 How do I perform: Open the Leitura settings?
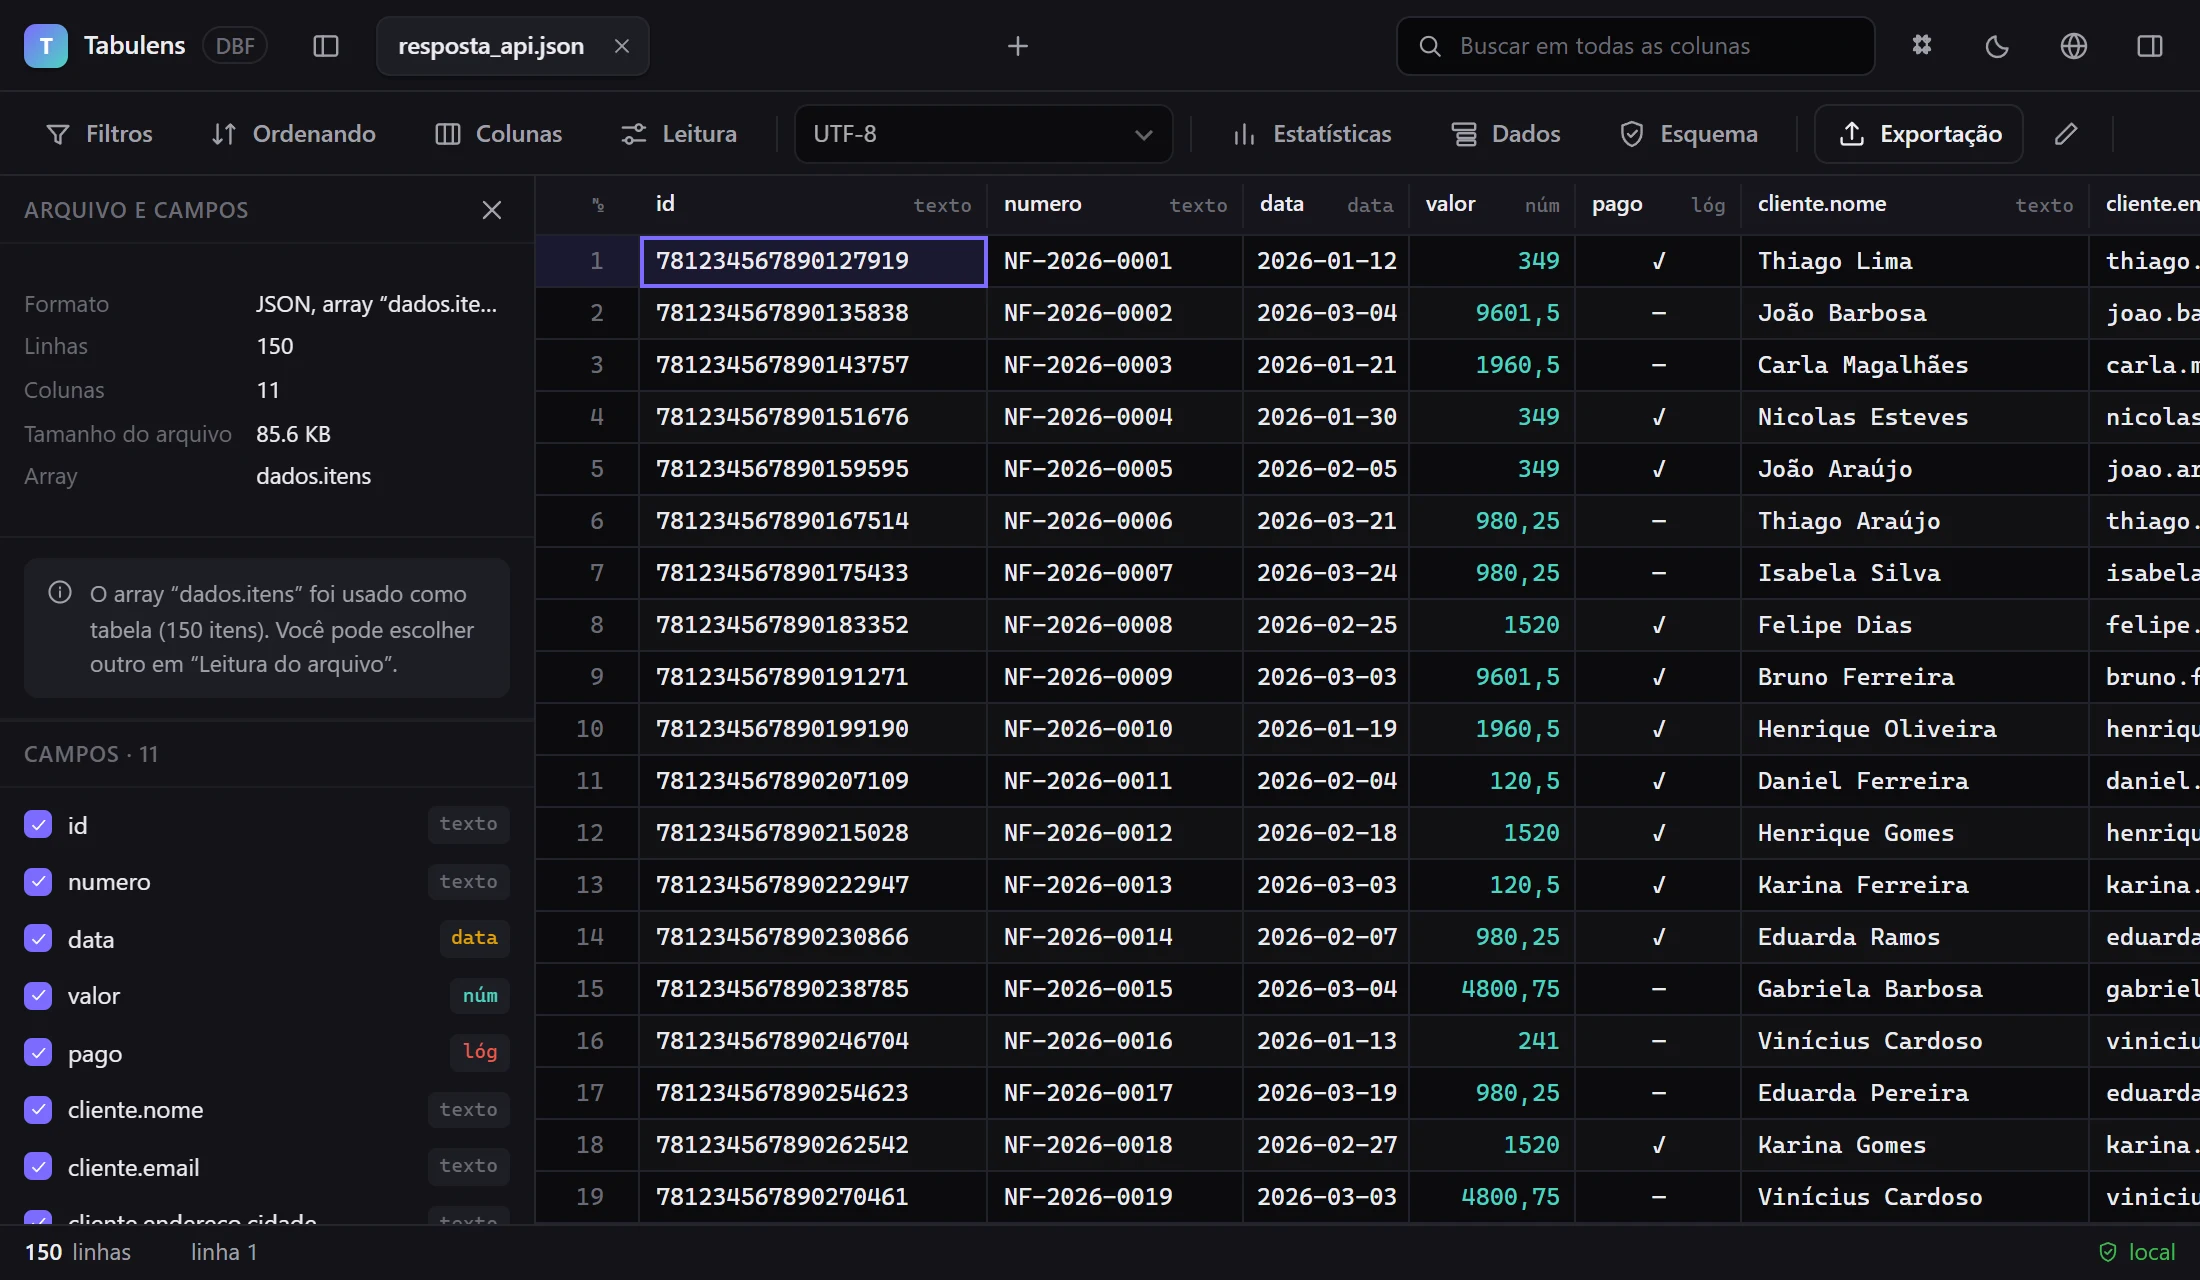679,134
